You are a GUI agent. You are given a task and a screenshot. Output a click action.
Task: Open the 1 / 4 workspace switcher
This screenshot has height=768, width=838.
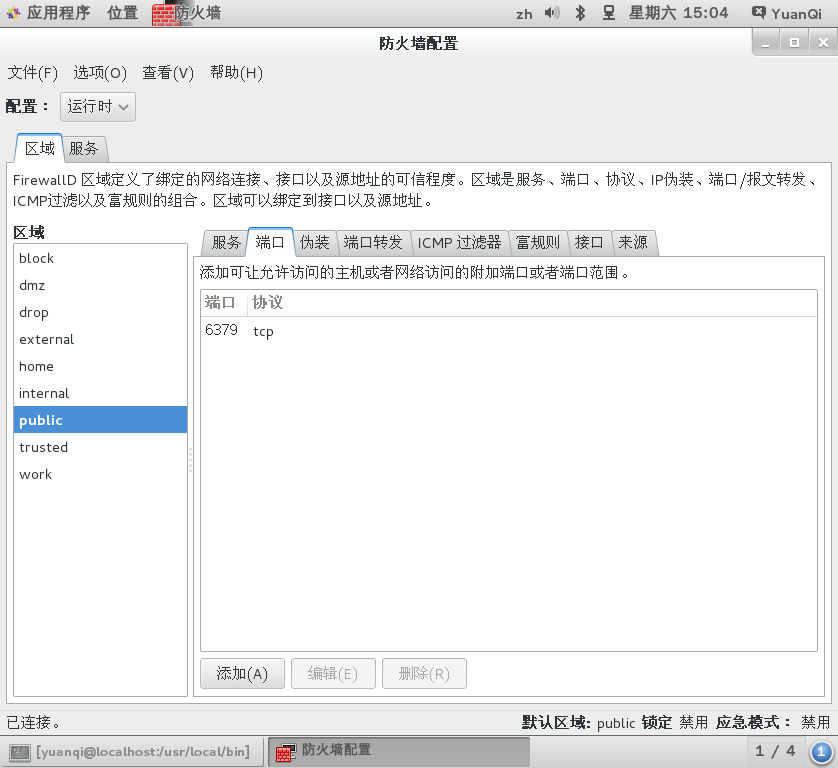tap(775, 751)
